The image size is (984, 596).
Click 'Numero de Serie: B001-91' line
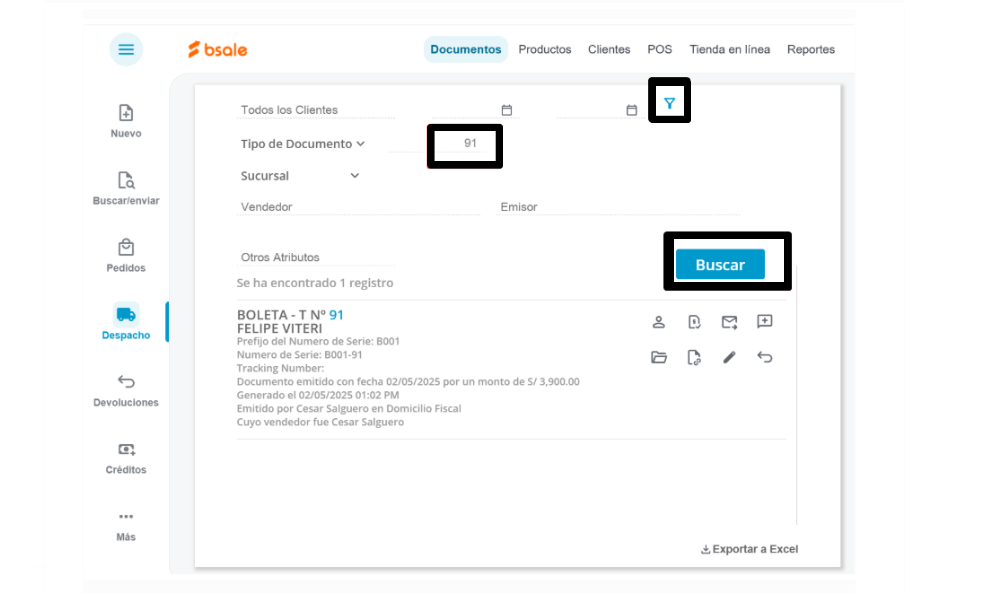click(x=299, y=355)
